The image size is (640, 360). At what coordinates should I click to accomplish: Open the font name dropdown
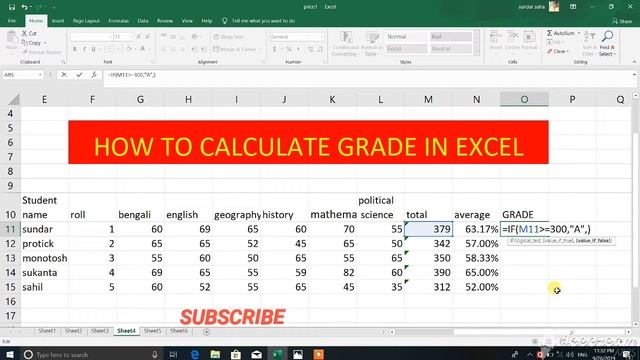tap(110, 37)
